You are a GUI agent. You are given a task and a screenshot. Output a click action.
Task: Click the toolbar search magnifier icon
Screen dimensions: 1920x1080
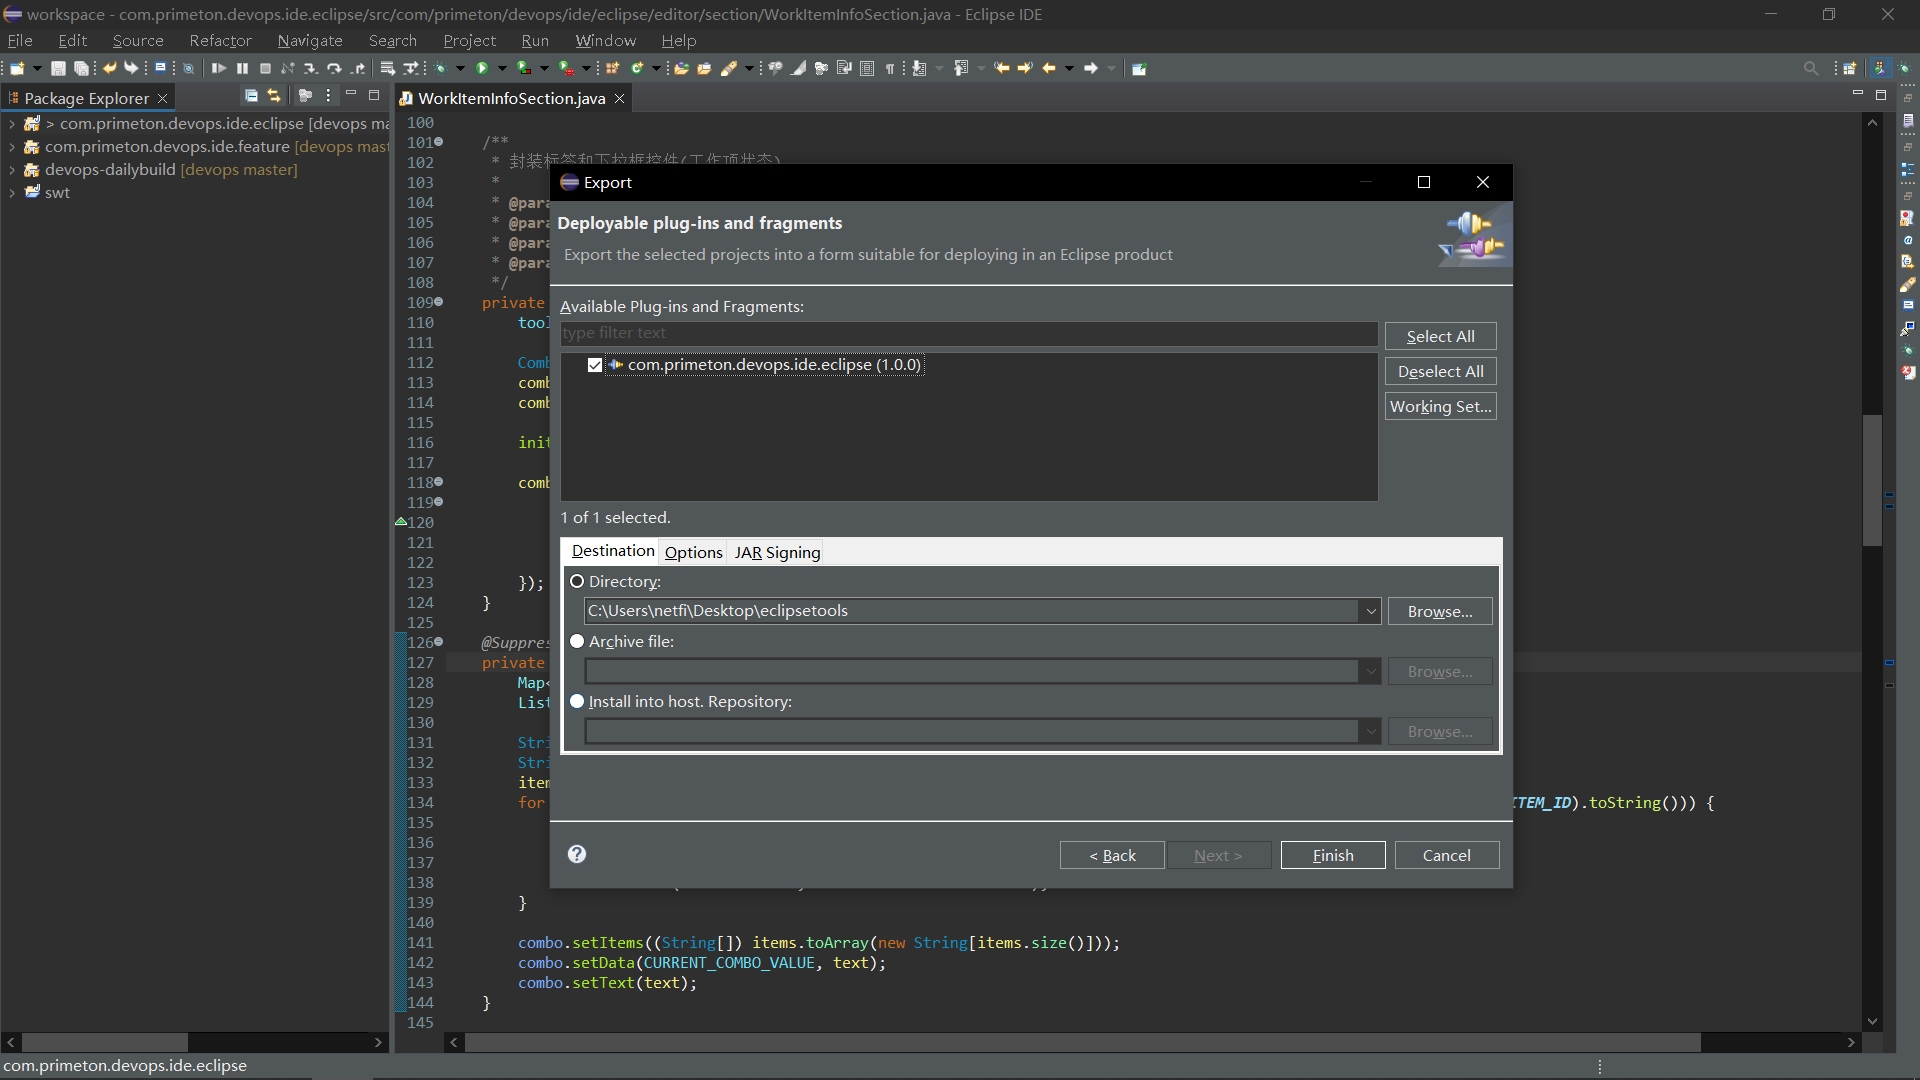point(1810,68)
